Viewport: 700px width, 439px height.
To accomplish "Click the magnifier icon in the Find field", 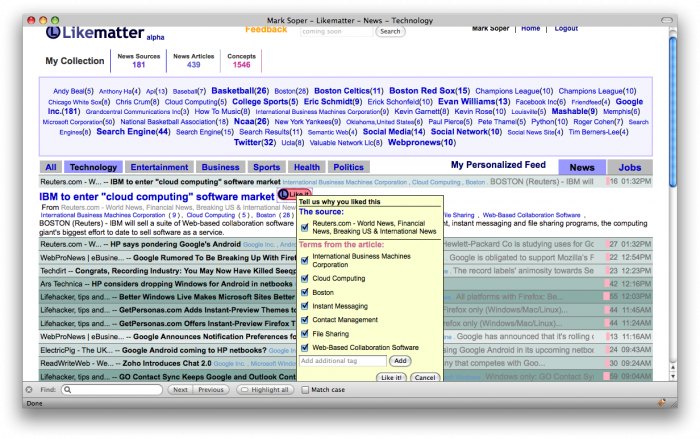I will tap(68, 390).
